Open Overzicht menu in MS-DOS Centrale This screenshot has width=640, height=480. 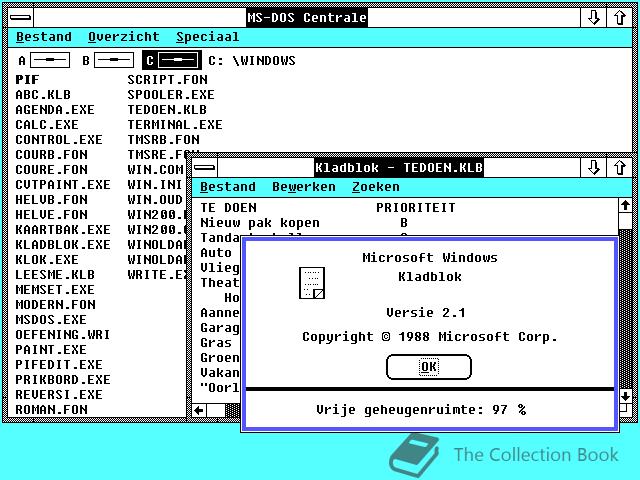pyautogui.click(x=124, y=37)
